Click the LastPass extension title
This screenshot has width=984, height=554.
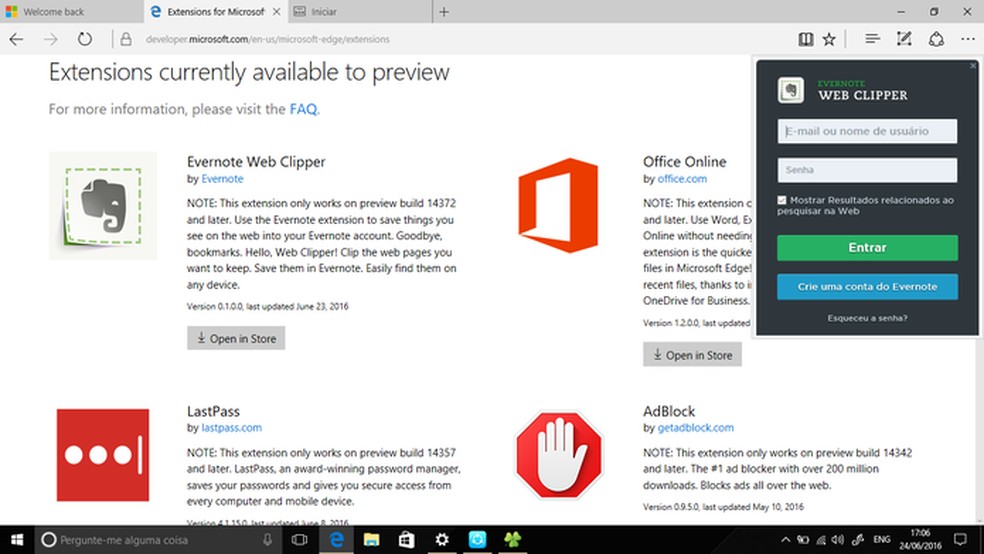point(213,412)
